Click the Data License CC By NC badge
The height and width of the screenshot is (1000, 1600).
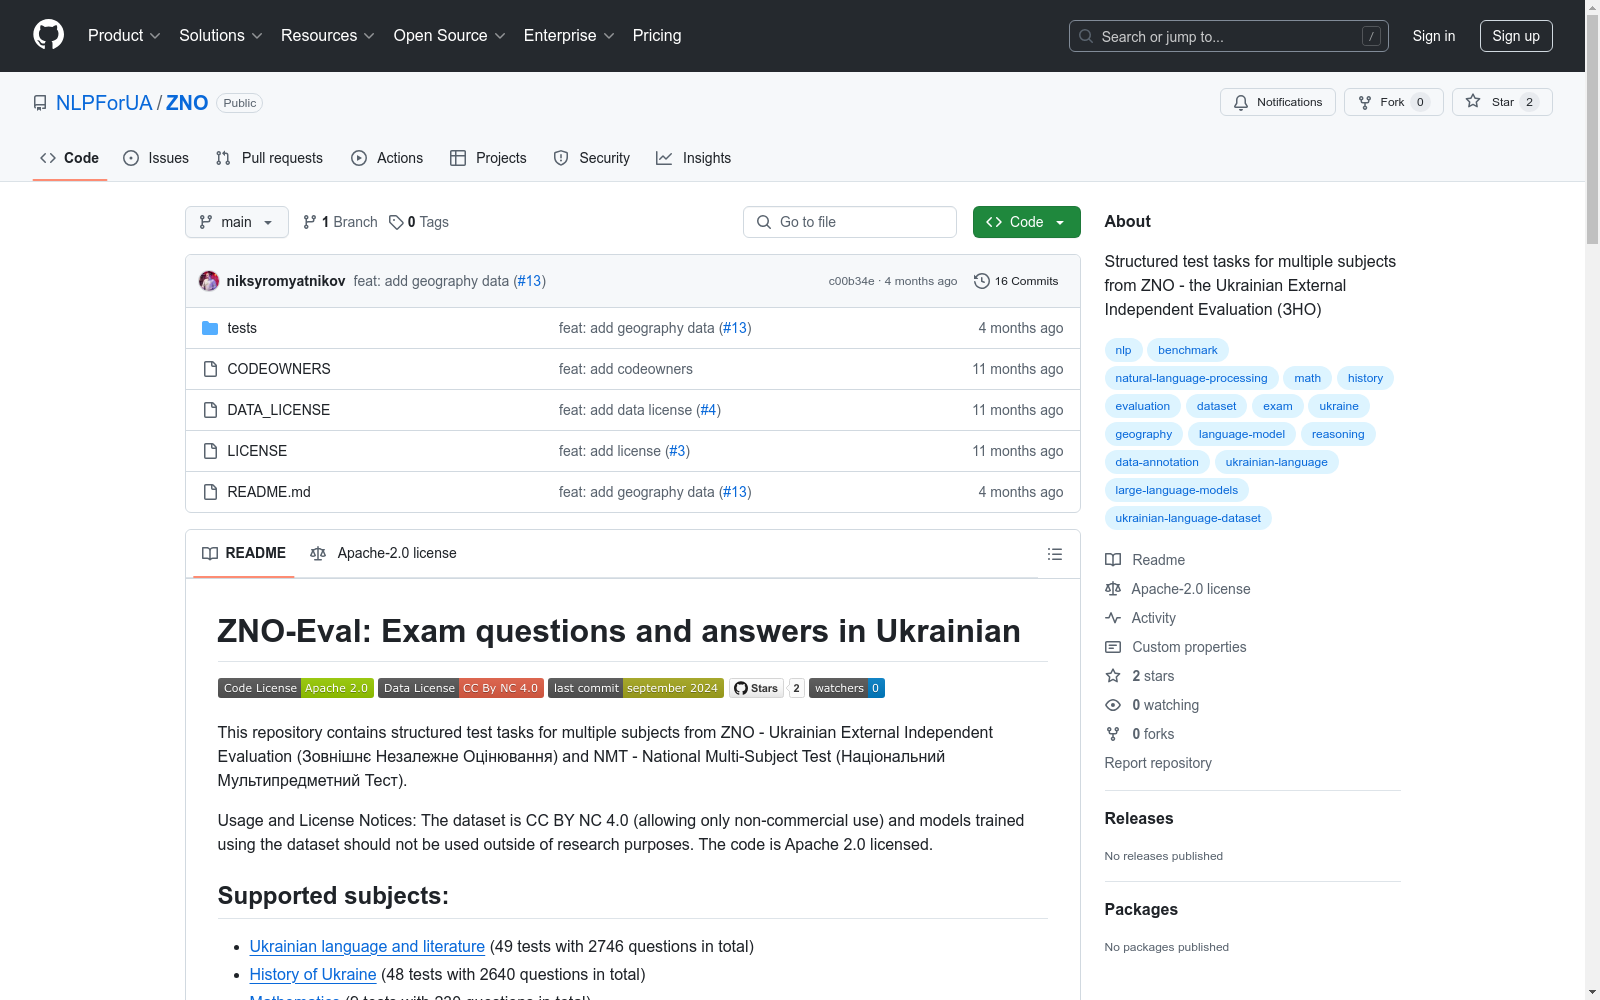click(461, 688)
